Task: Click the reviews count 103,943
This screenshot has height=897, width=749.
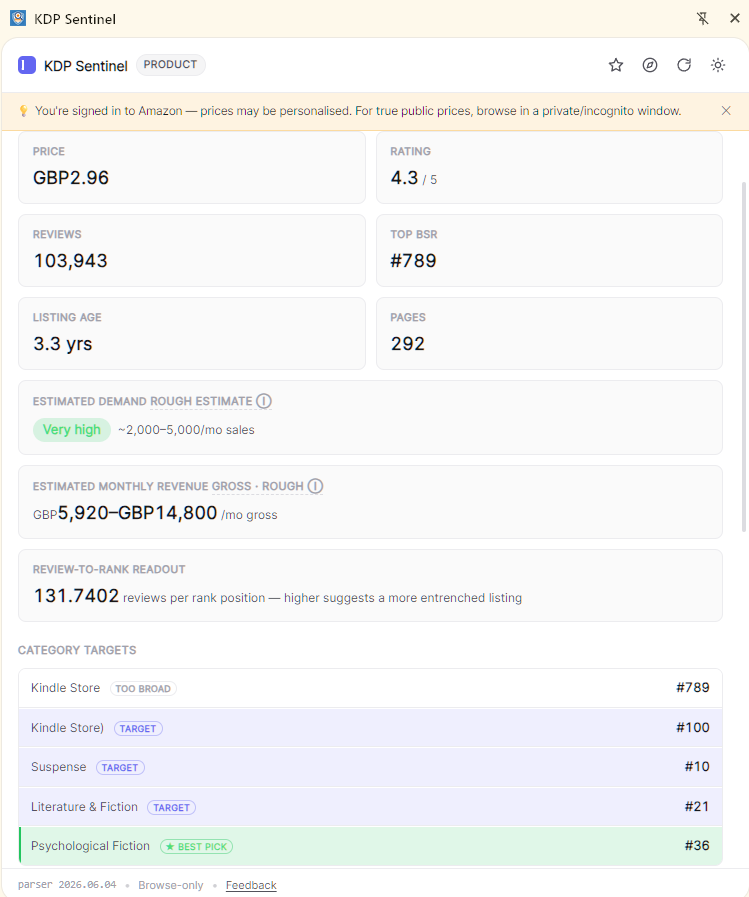Action: pyautogui.click(x=70, y=261)
